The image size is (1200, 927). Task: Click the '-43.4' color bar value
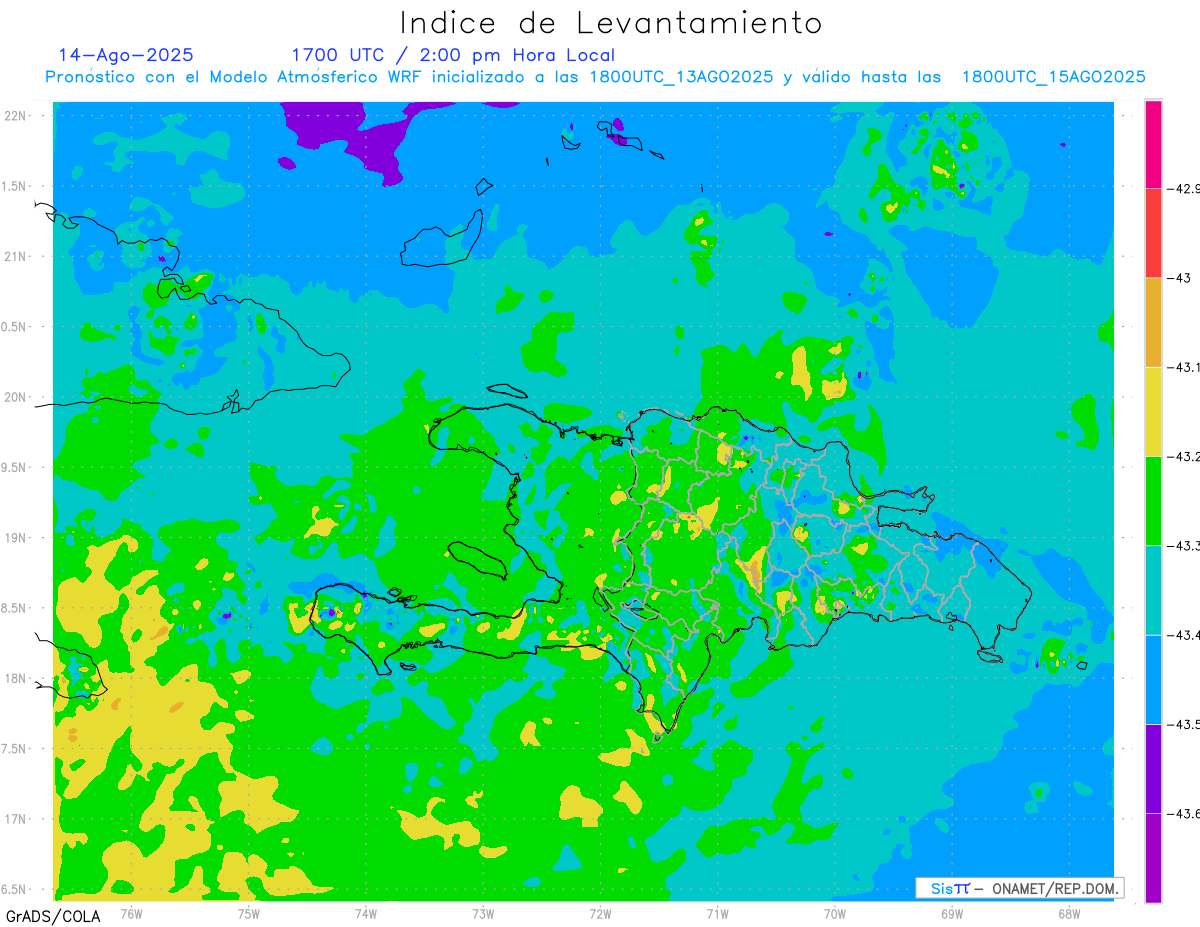pos(1185,635)
